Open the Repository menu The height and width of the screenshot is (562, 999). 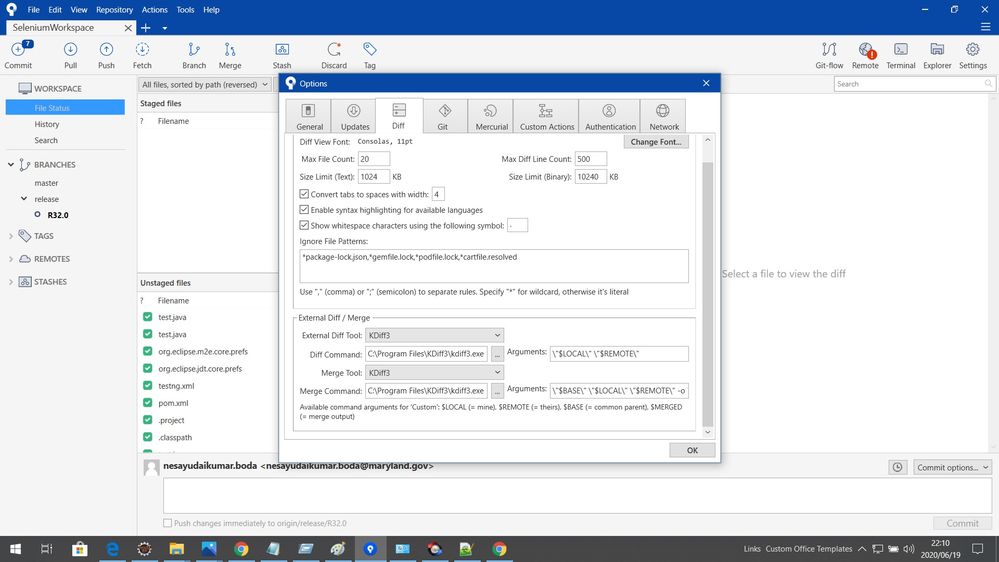coord(115,10)
